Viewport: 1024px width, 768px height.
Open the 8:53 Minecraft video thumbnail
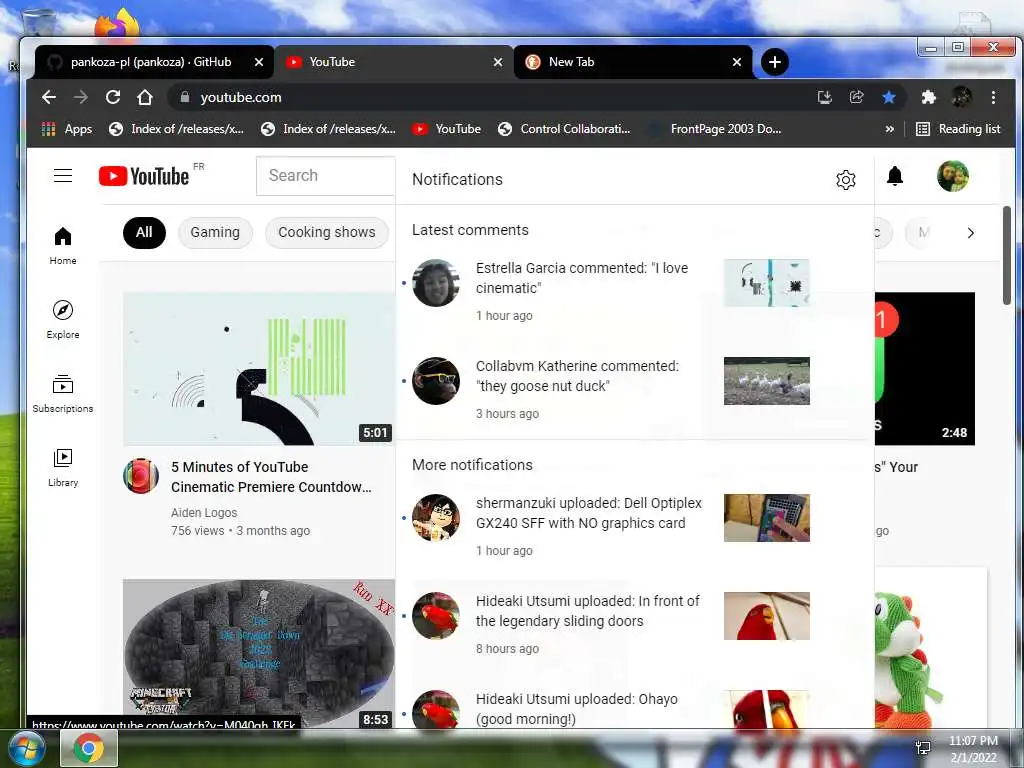coord(259,653)
